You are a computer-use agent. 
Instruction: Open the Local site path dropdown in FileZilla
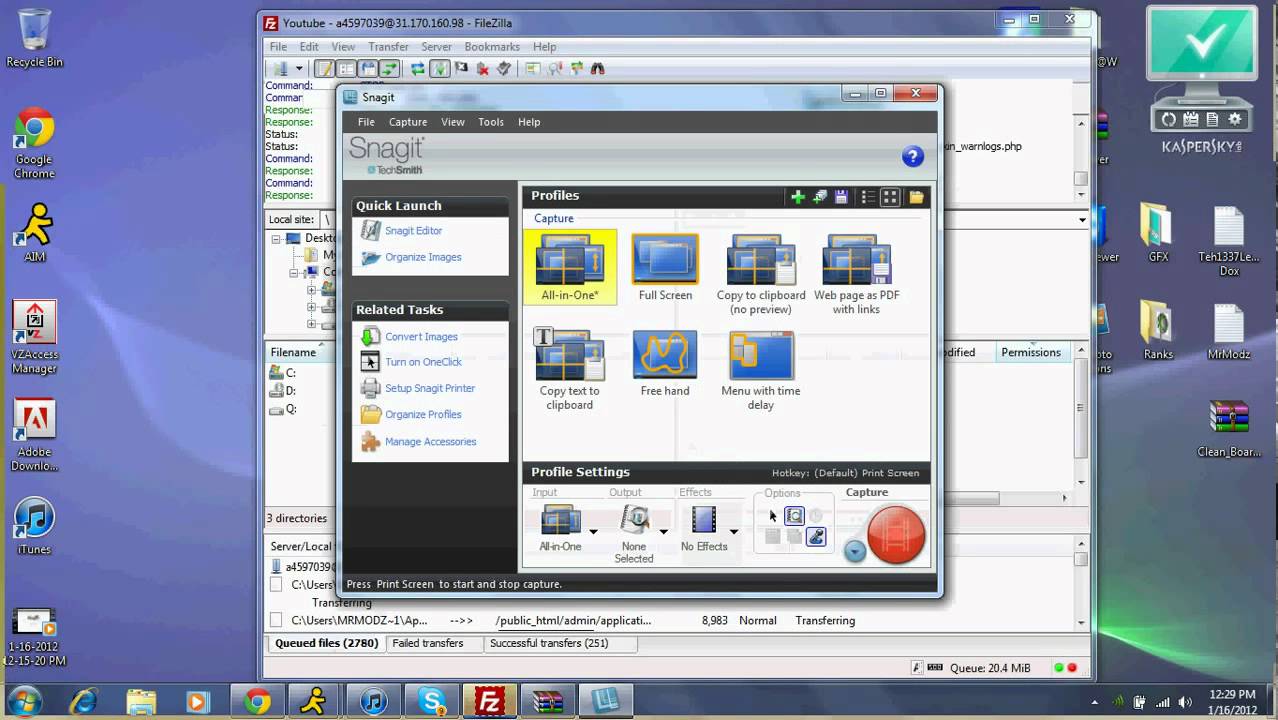tap(1082, 219)
